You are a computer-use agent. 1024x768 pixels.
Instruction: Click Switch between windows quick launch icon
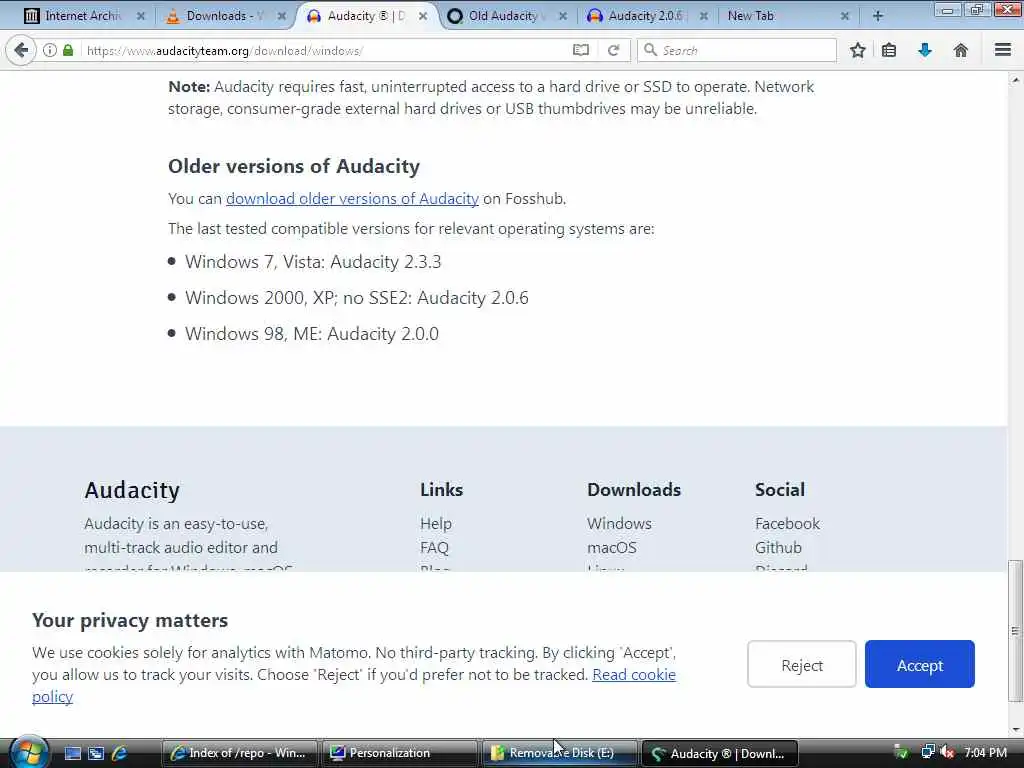pyautogui.click(x=96, y=753)
